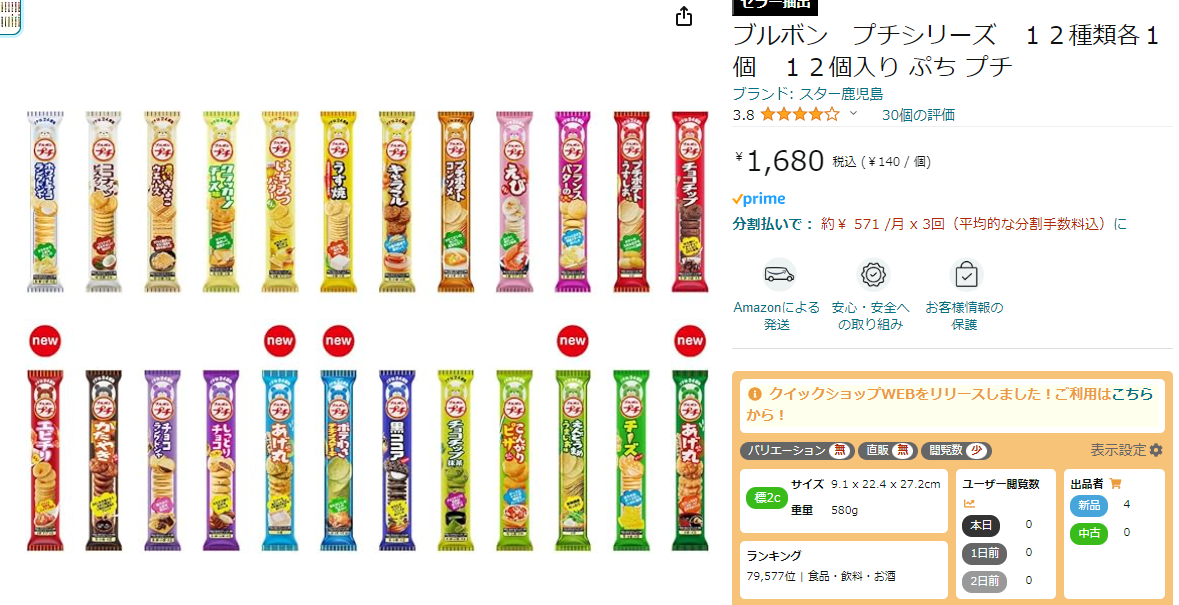Select the 中古 seller count badge

pos(1089,533)
